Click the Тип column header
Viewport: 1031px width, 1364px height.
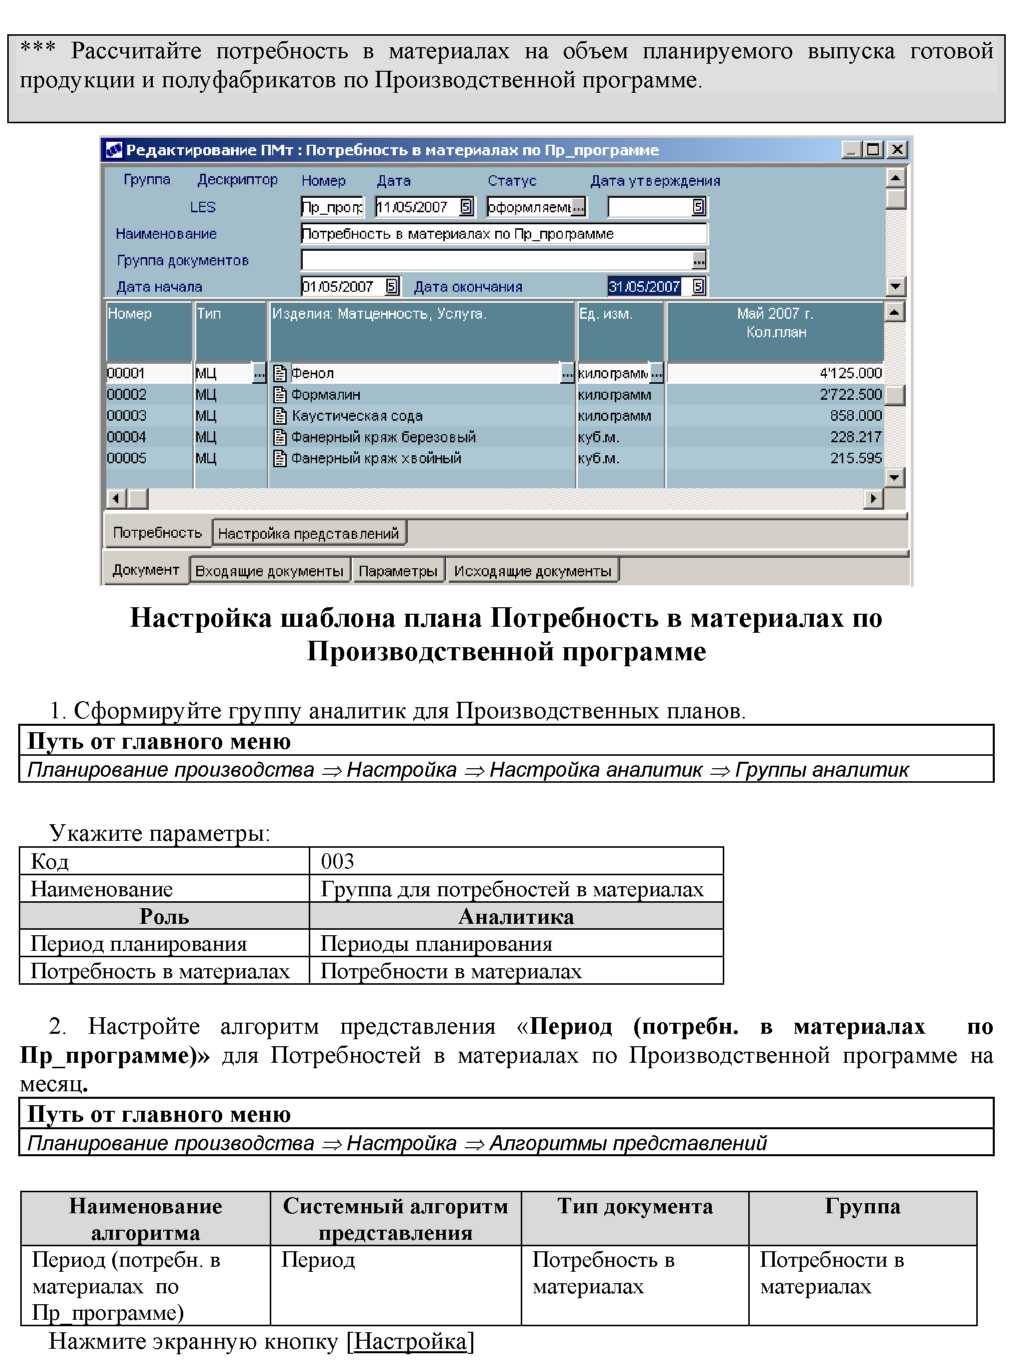click(230, 332)
